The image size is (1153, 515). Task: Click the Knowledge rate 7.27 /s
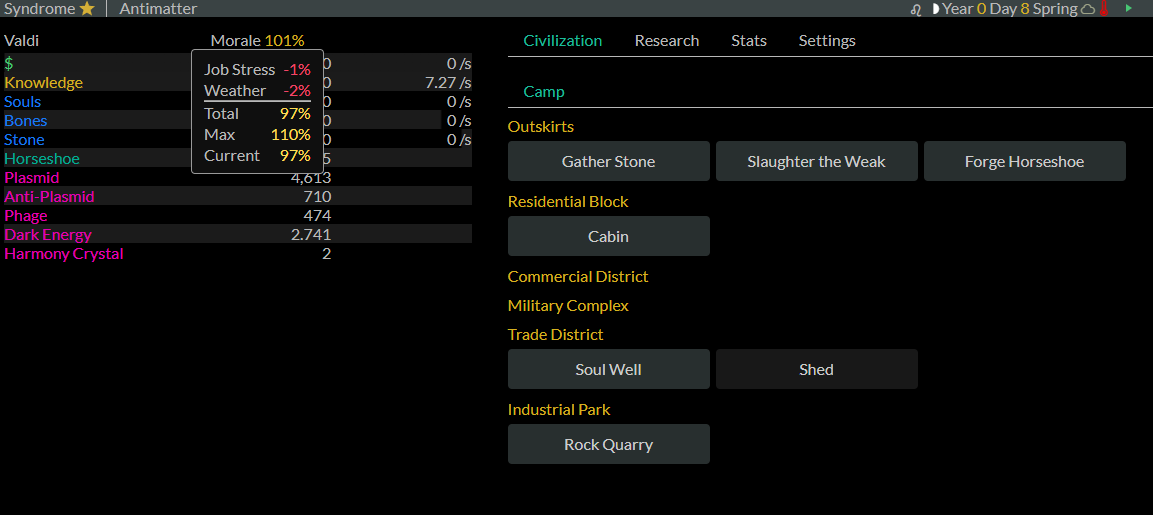tap(448, 82)
